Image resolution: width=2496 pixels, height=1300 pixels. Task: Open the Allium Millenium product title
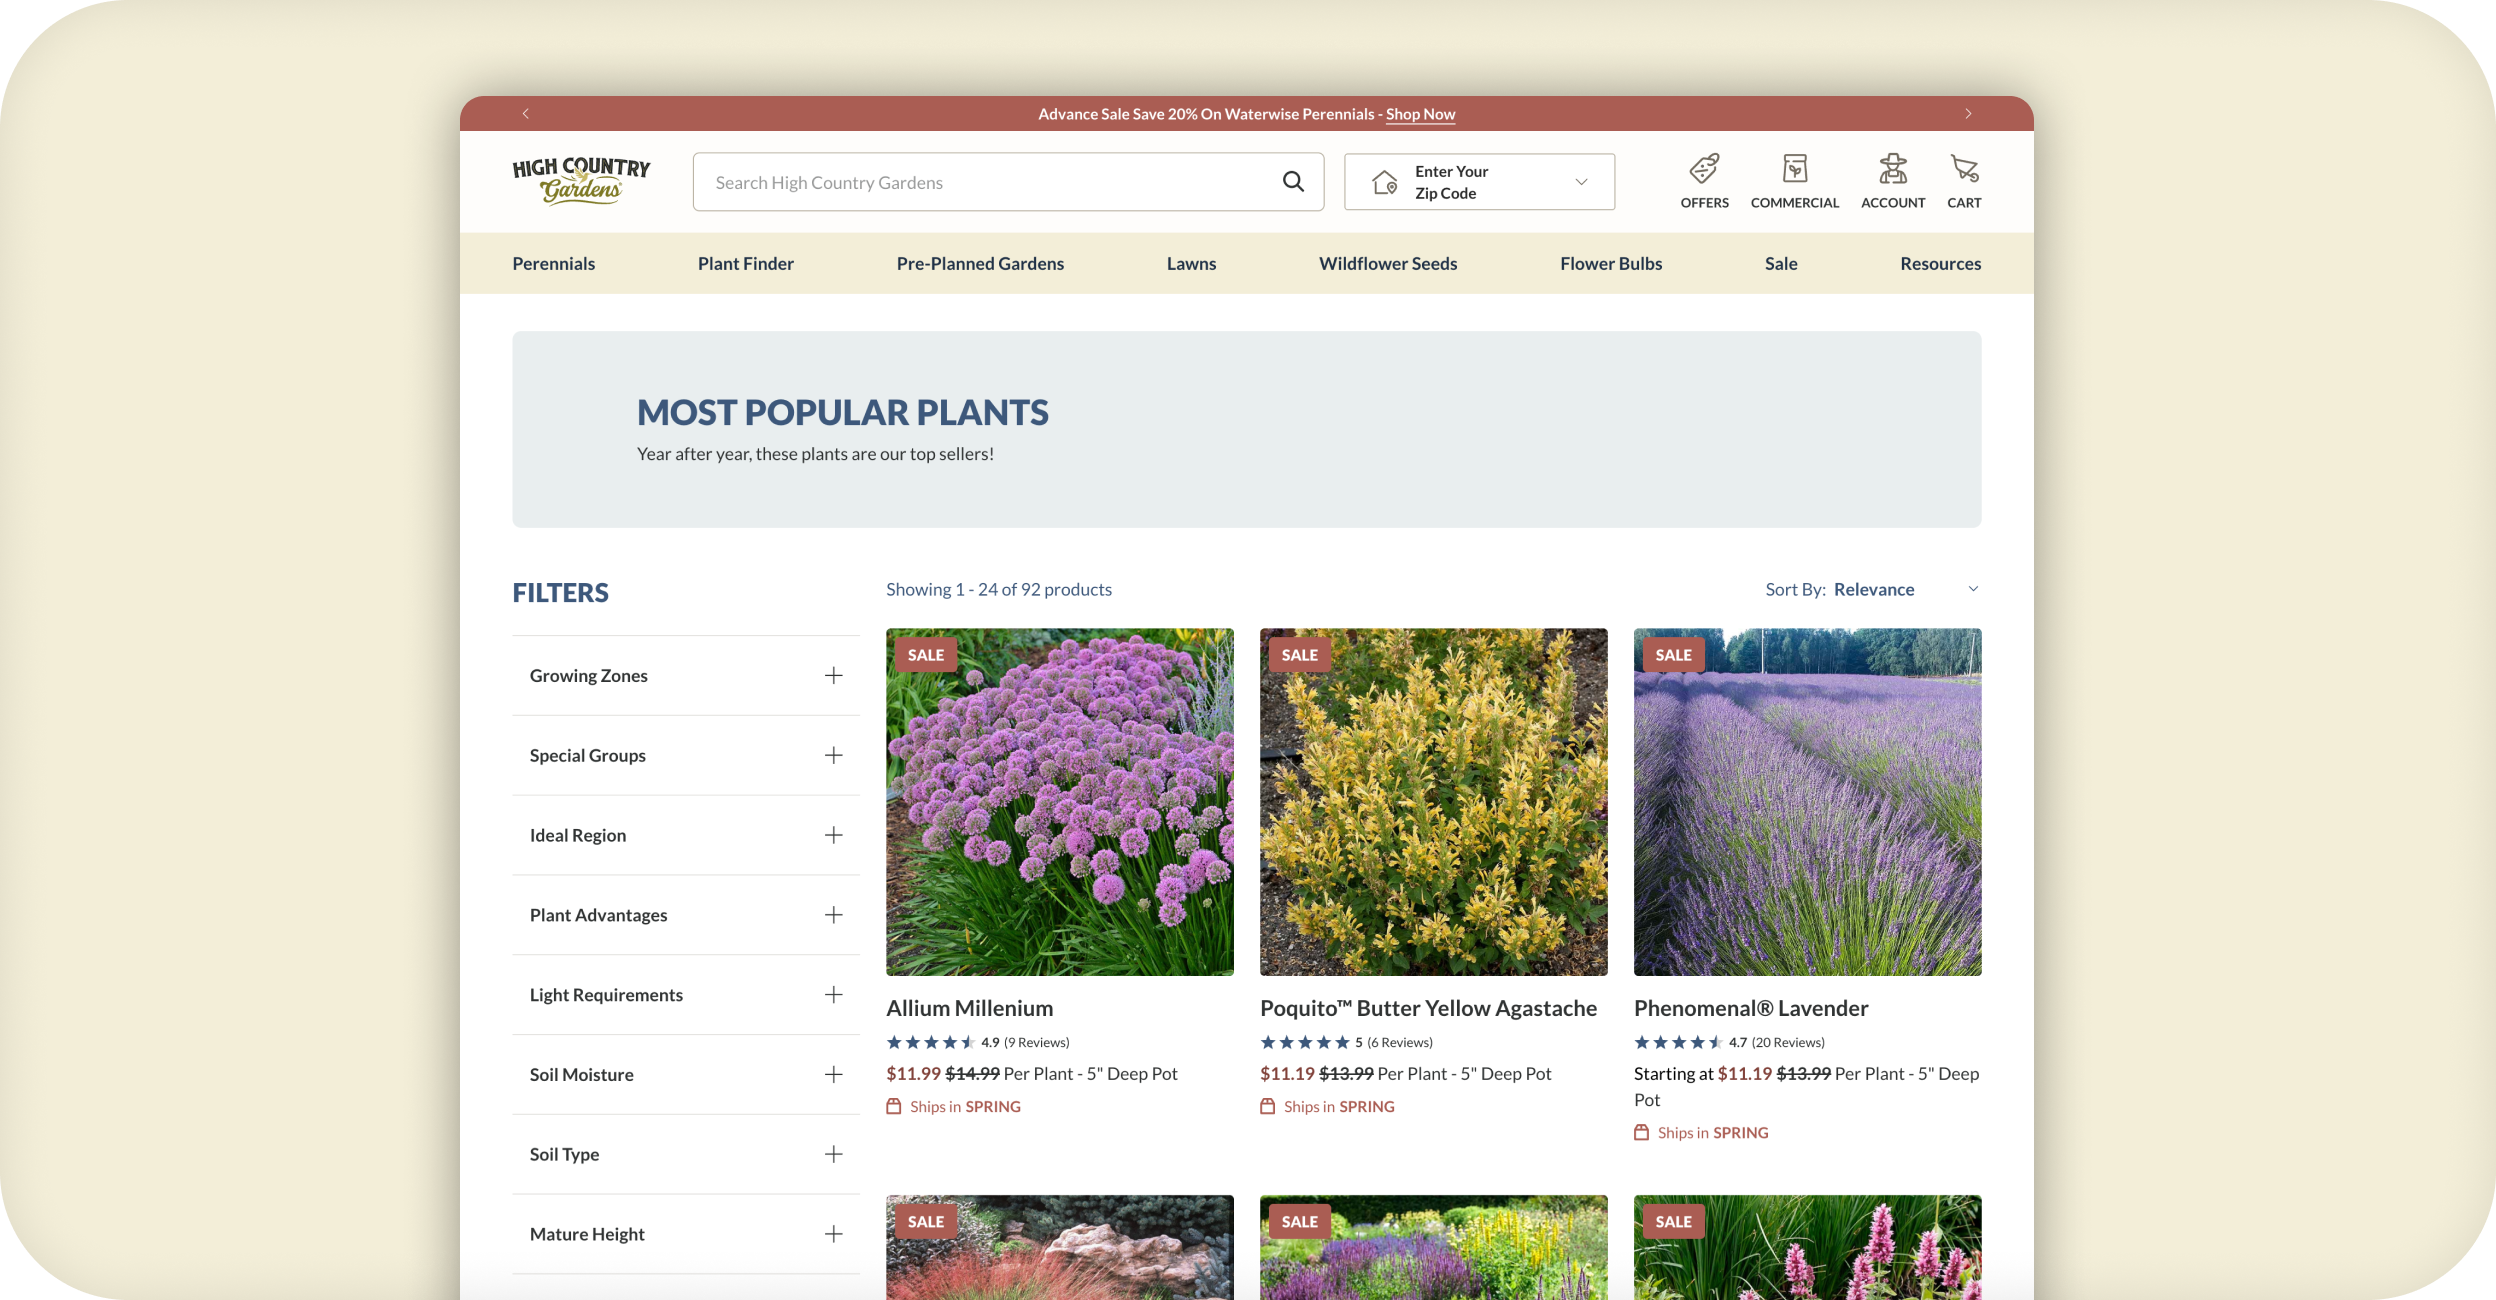(969, 1008)
